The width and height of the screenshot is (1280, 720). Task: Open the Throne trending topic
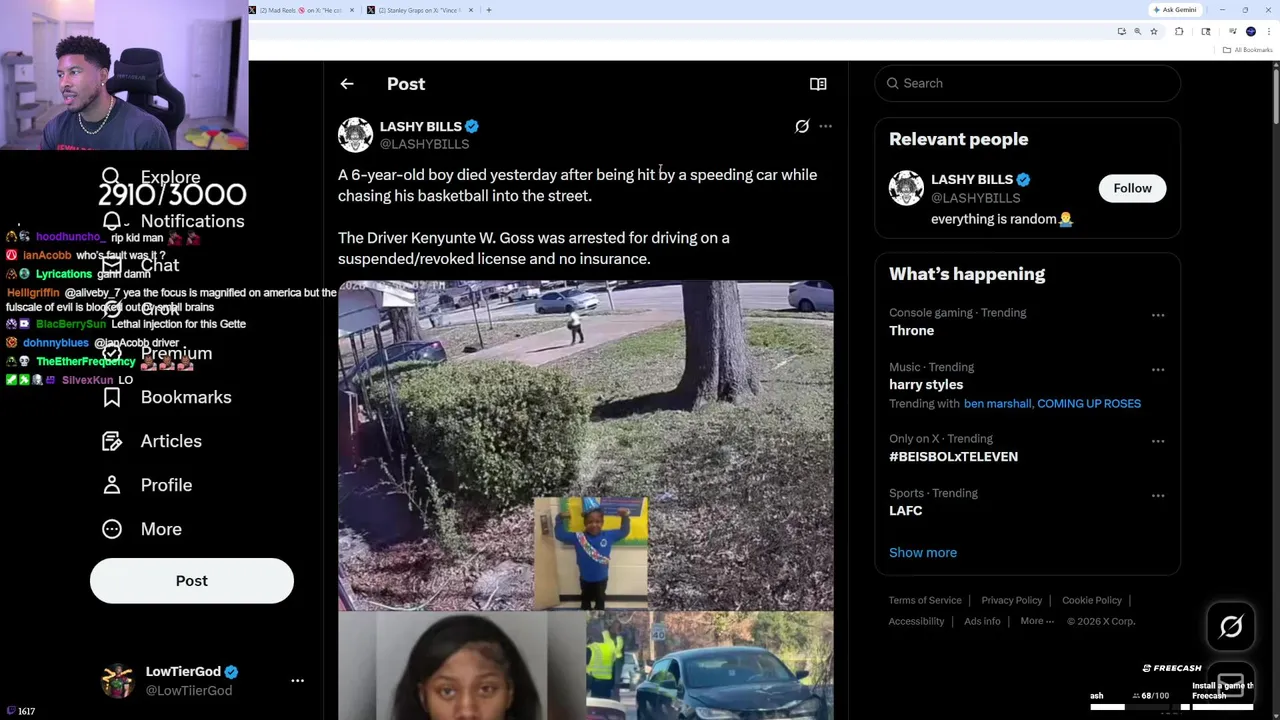(911, 330)
